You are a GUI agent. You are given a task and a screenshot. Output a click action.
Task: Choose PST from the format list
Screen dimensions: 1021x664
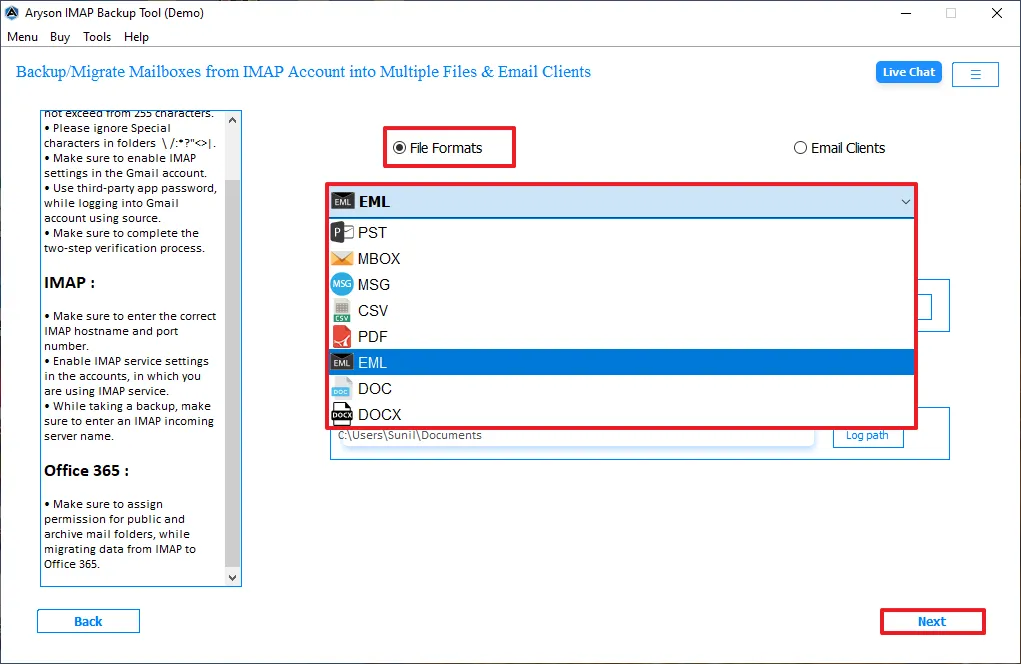(x=621, y=232)
